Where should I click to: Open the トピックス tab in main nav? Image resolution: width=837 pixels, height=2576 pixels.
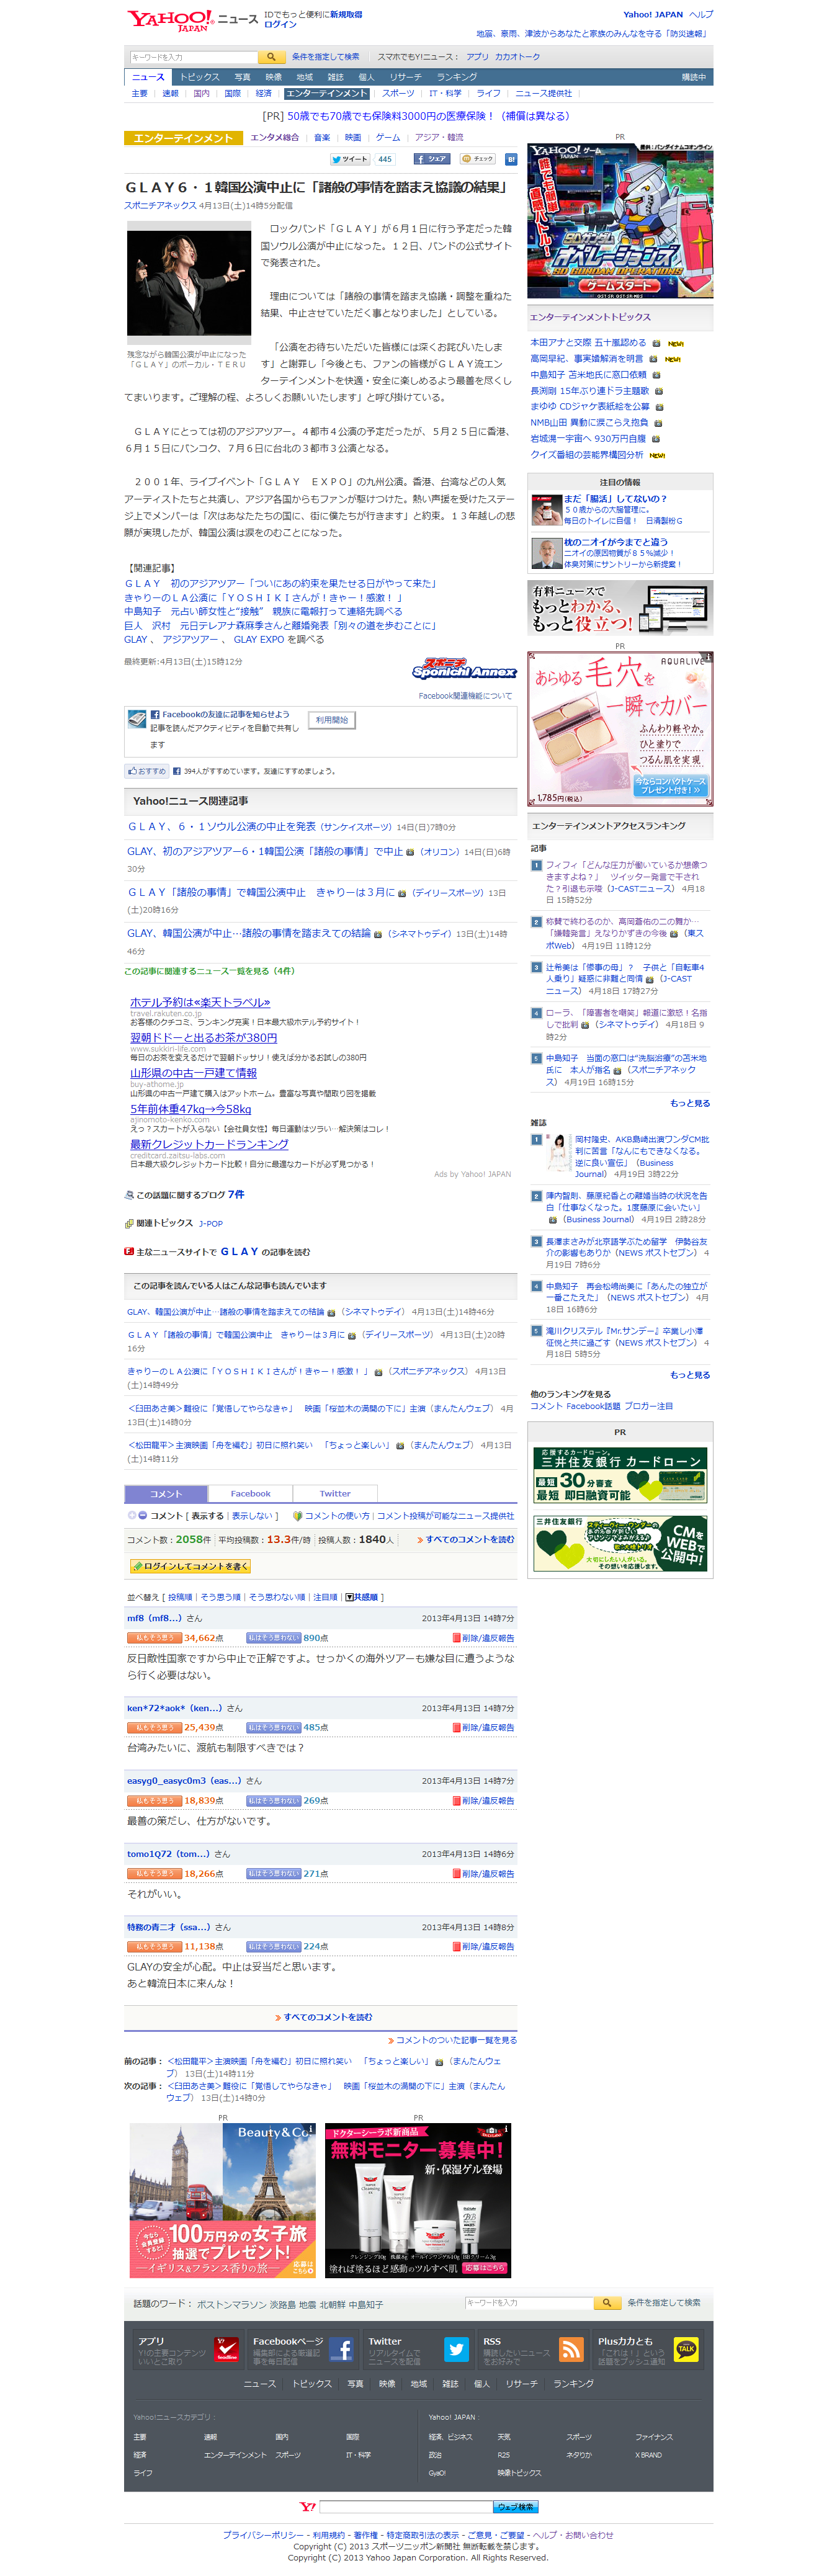[199, 77]
